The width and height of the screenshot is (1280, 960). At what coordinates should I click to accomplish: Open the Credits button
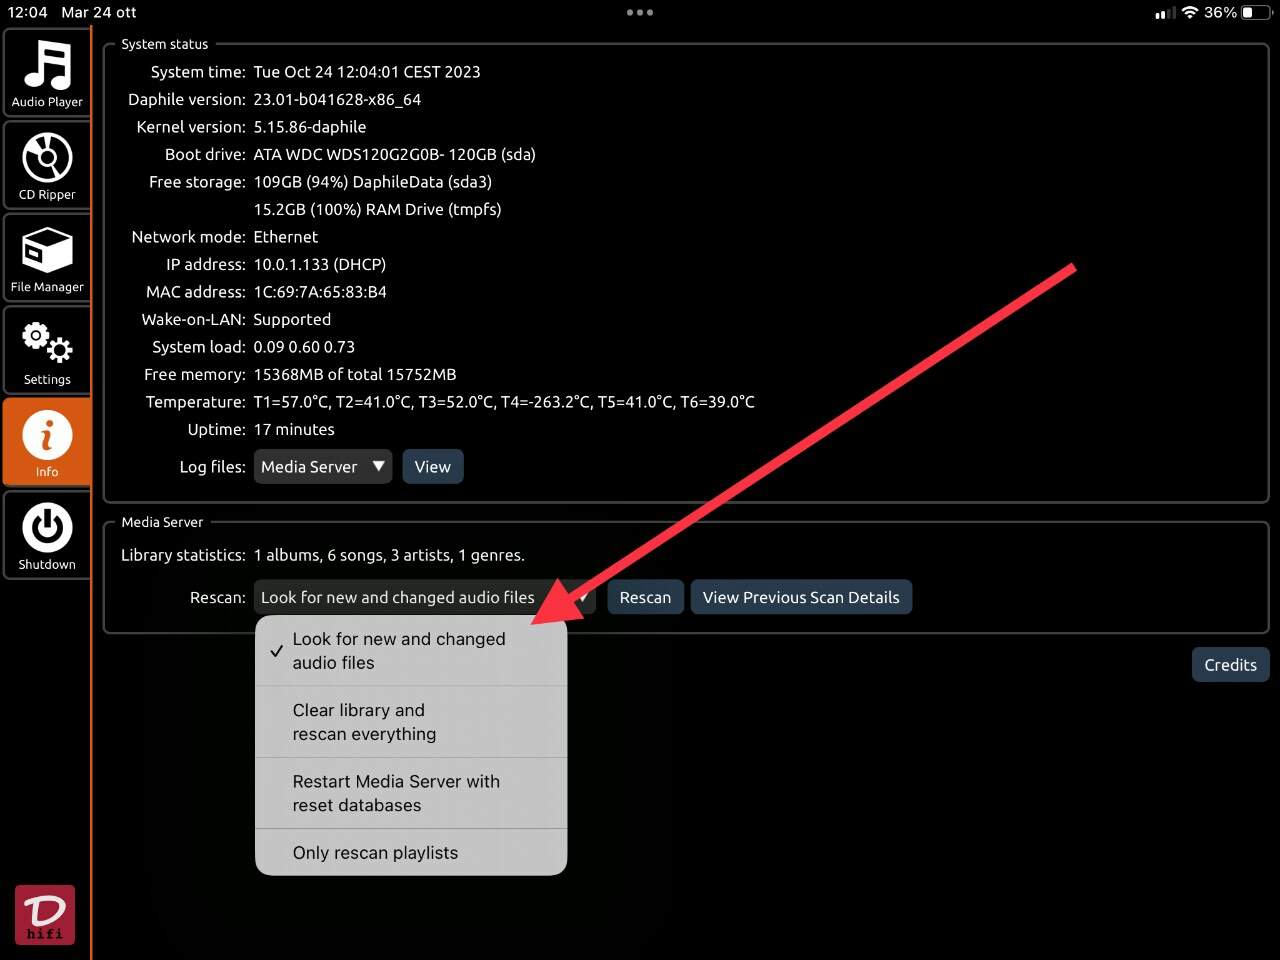pyautogui.click(x=1230, y=665)
